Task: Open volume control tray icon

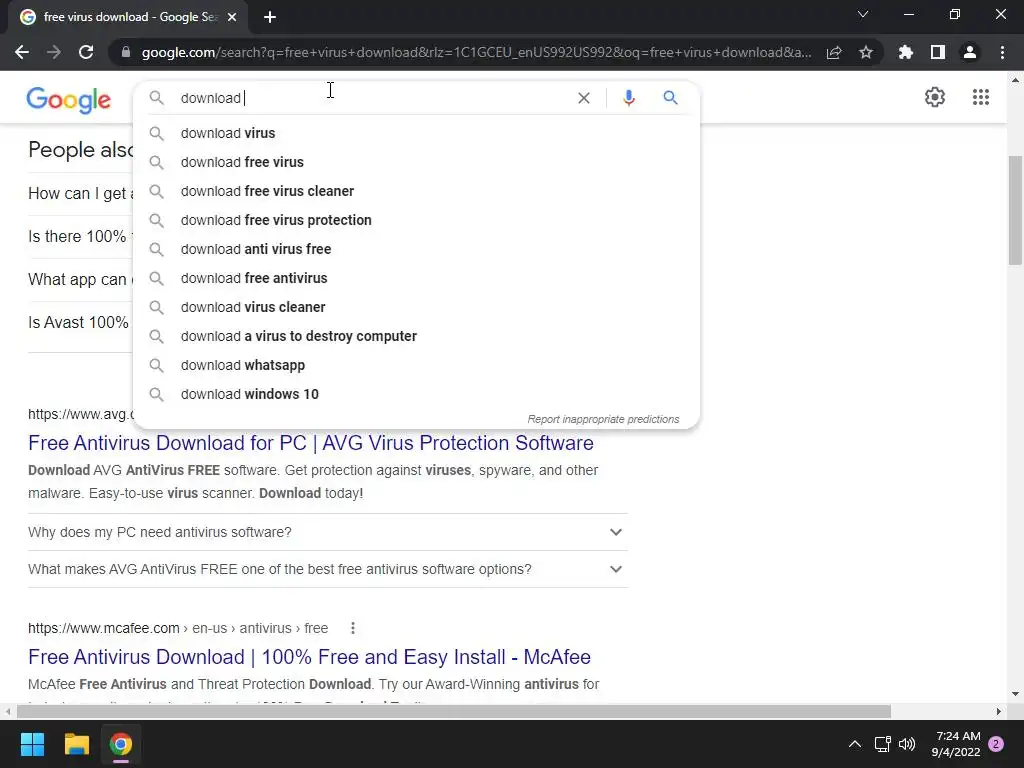Action: [x=906, y=744]
